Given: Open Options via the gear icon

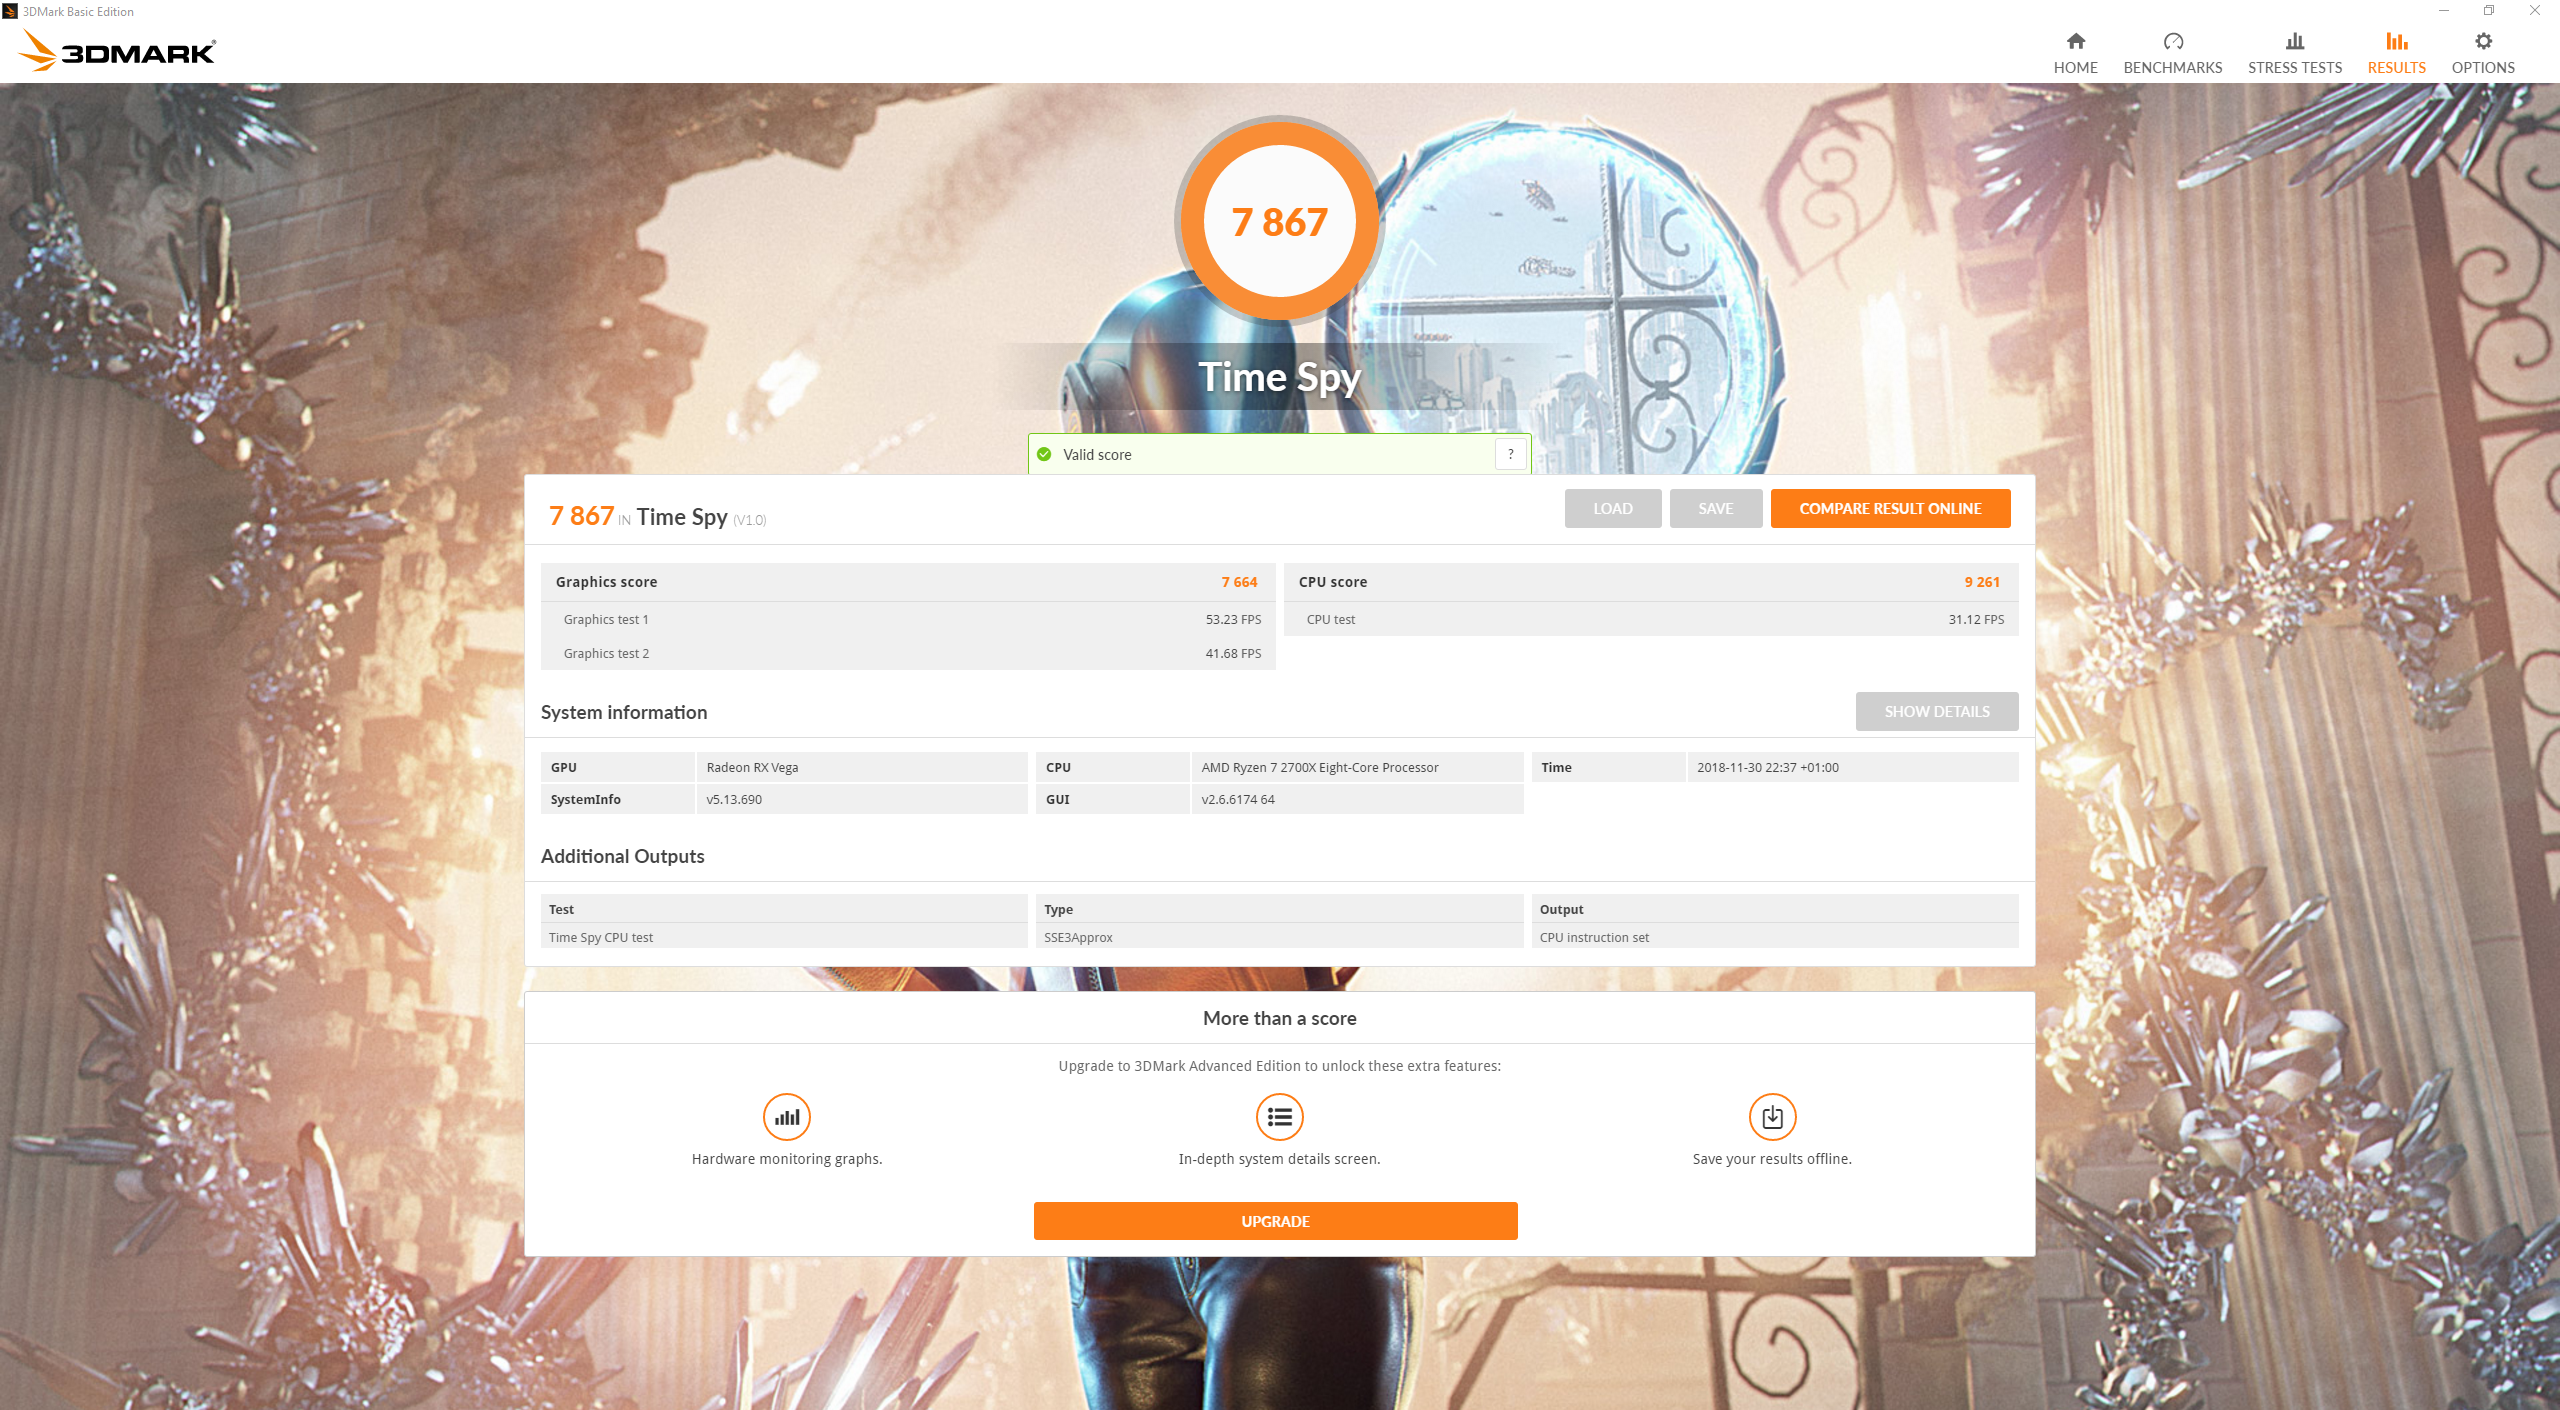Looking at the screenshot, I should pos(2483,41).
